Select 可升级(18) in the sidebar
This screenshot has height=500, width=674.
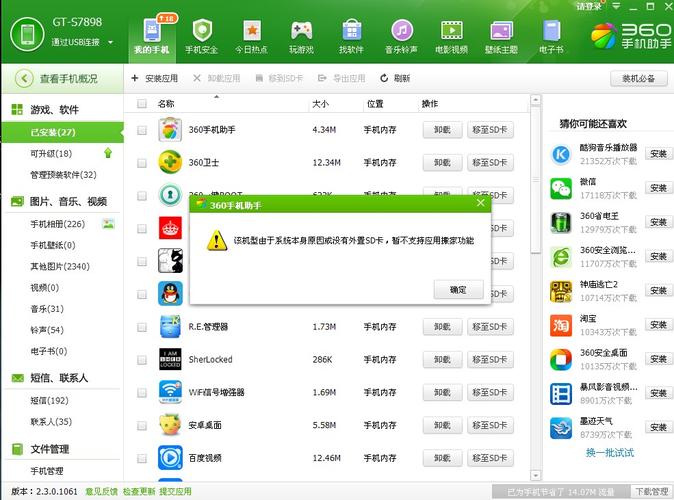tap(51, 153)
